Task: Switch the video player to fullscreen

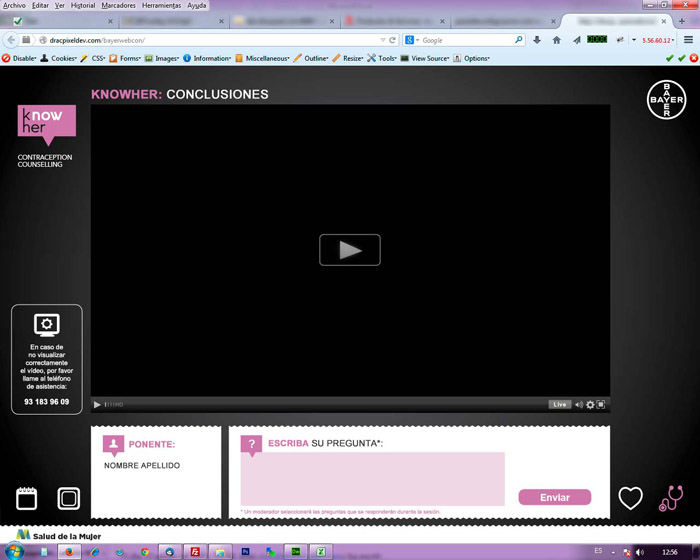Action: click(601, 404)
